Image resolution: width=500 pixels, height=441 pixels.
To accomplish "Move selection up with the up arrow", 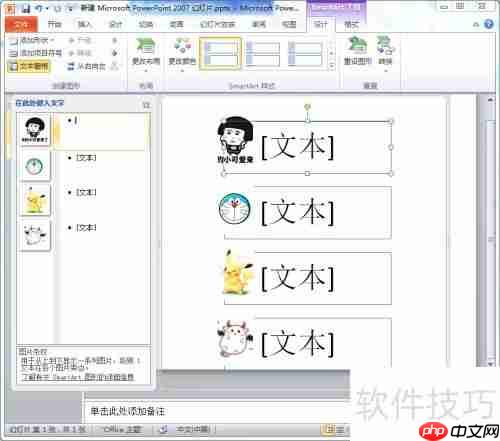I will click(115, 40).
